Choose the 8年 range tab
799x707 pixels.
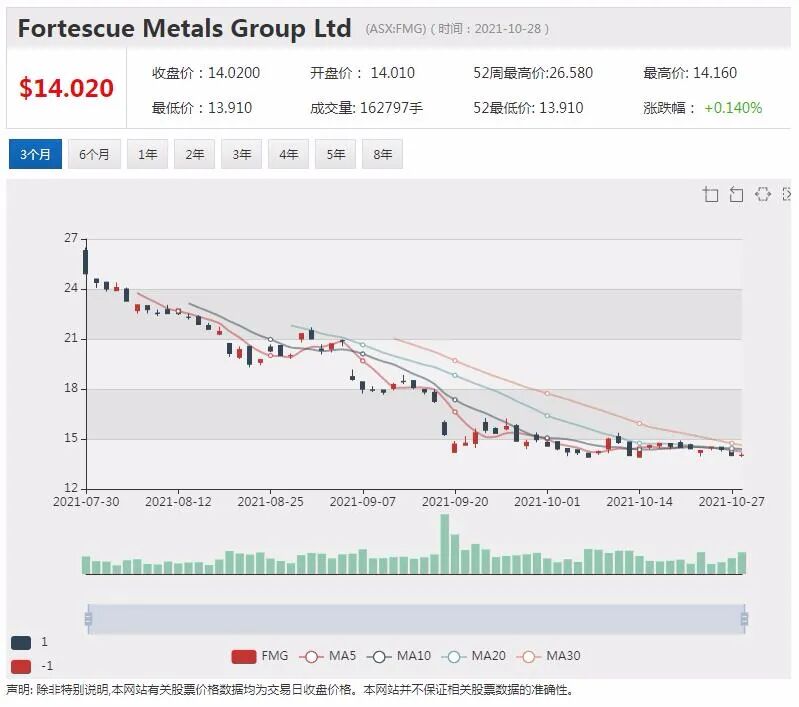point(382,154)
